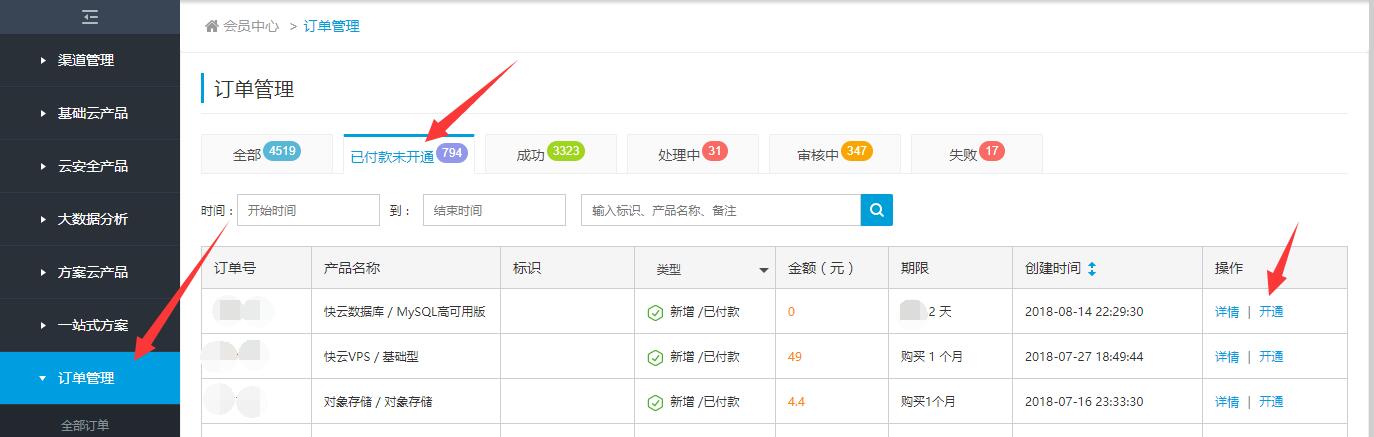The image size is (1374, 437).
Task: Open 方案云产品 in the sidebar
Action: (92, 272)
